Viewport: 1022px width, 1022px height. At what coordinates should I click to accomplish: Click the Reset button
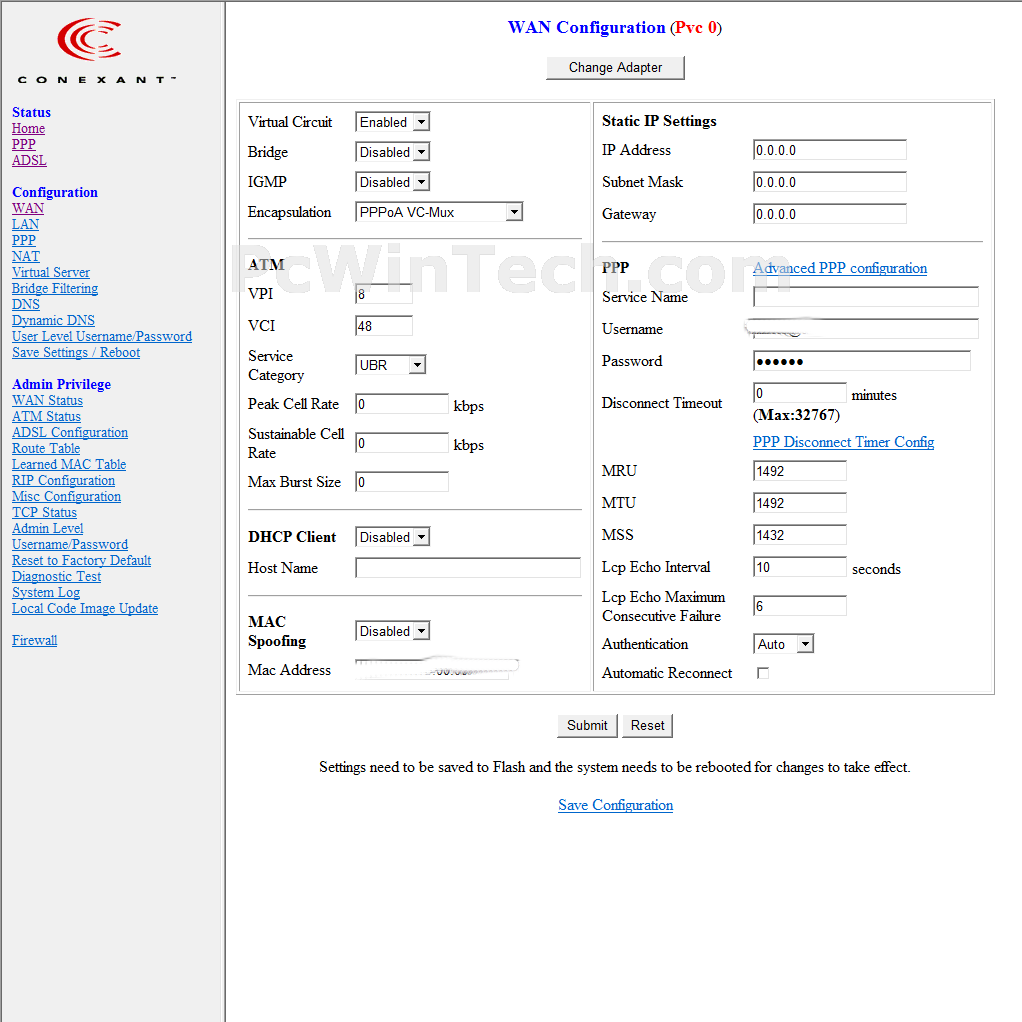coord(647,725)
